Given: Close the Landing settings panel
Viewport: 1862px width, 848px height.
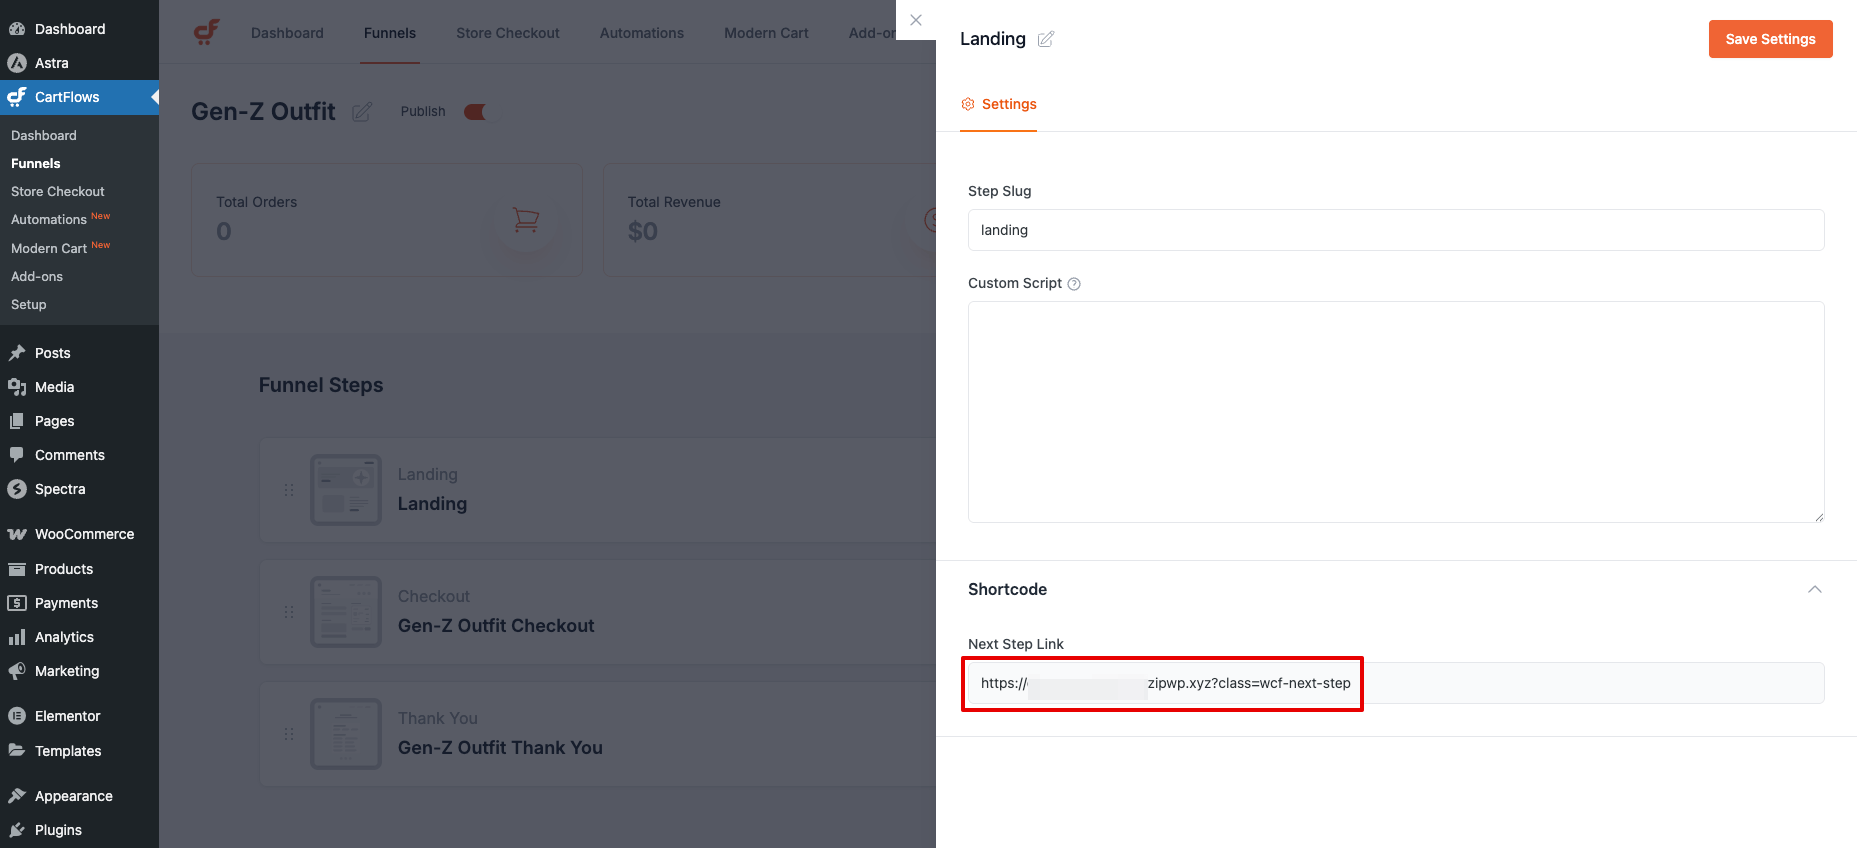Looking at the screenshot, I should click(x=916, y=20).
